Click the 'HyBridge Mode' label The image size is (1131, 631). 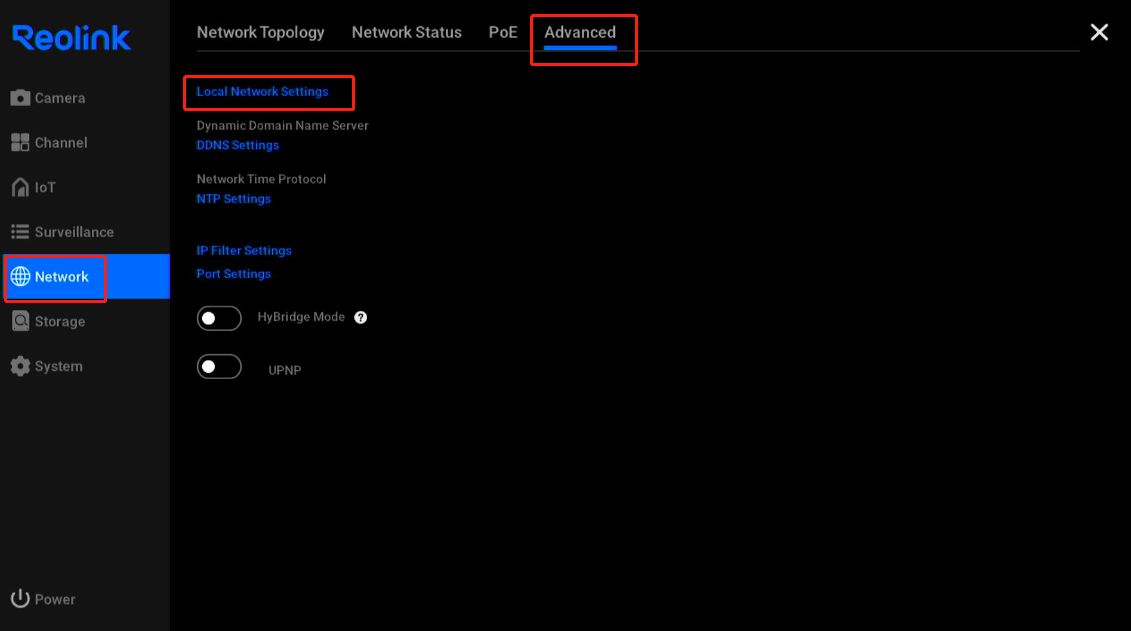coord(301,317)
